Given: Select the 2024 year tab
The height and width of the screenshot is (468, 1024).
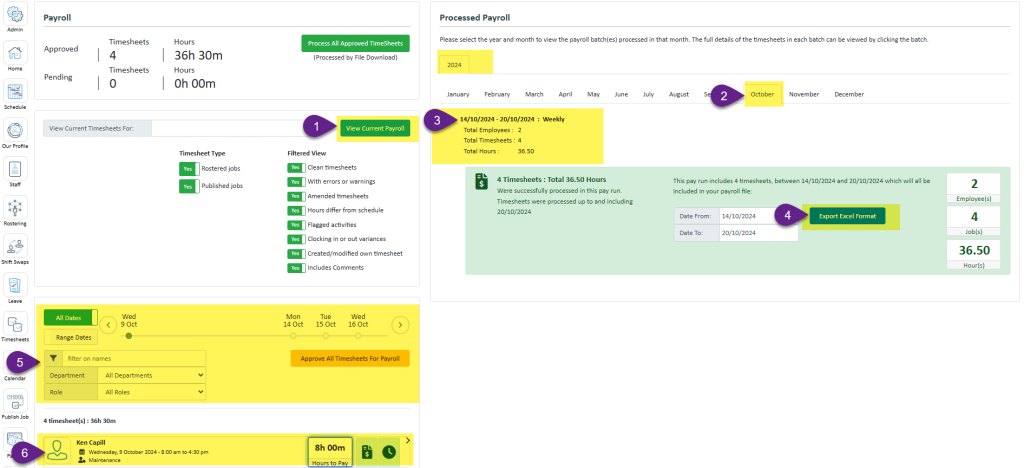Looking at the screenshot, I should point(454,65).
